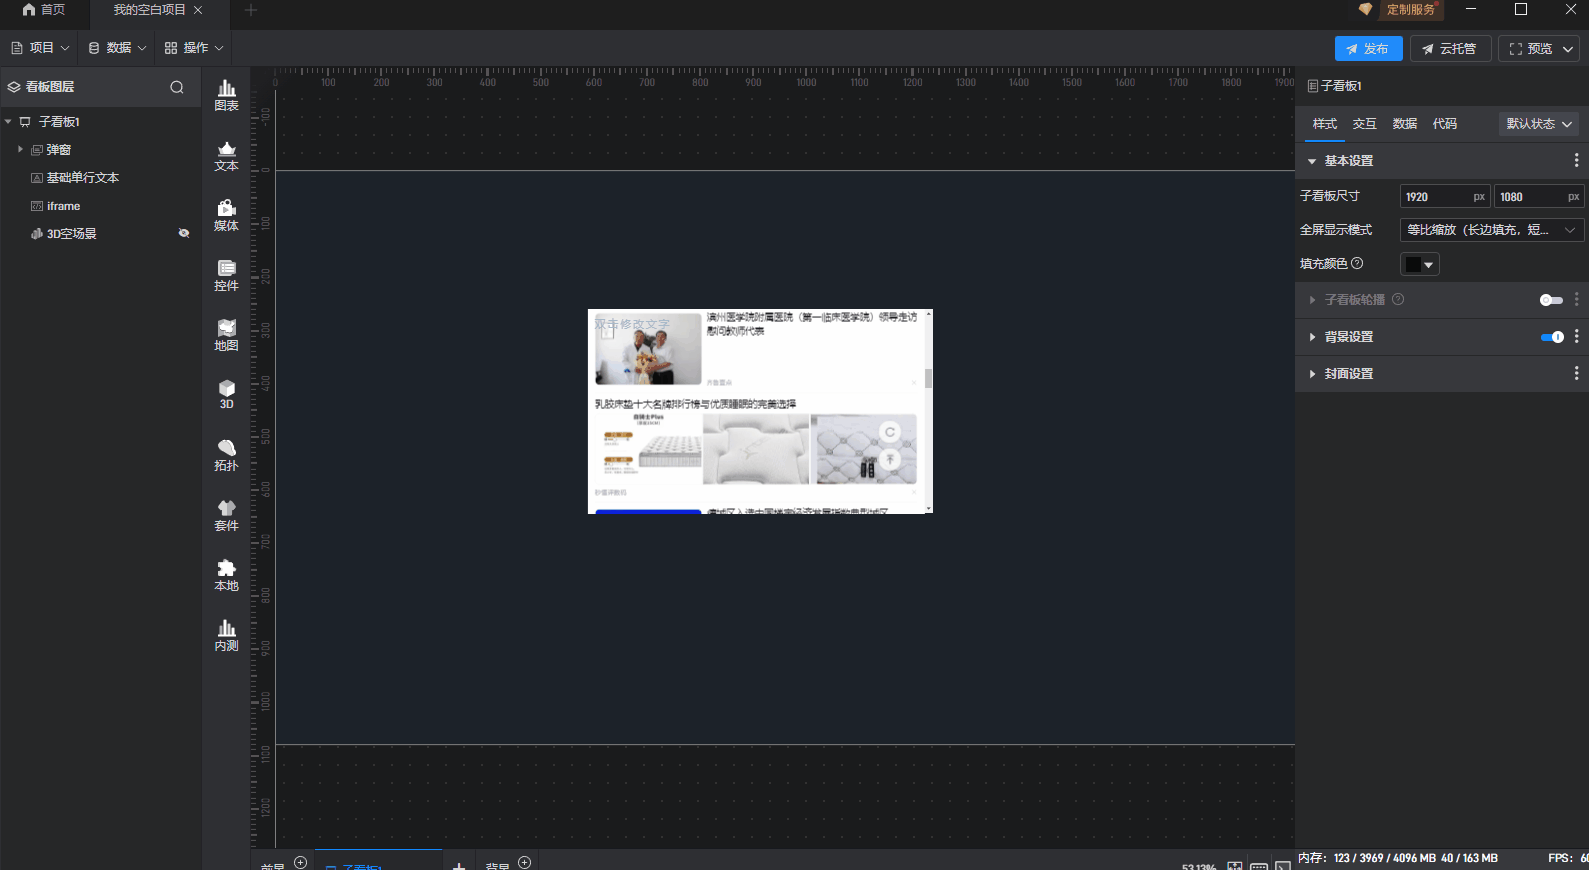Image resolution: width=1589 pixels, height=870 pixels.
Task: Open the 全屏显示模式 dropdown
Action: 1491,230
